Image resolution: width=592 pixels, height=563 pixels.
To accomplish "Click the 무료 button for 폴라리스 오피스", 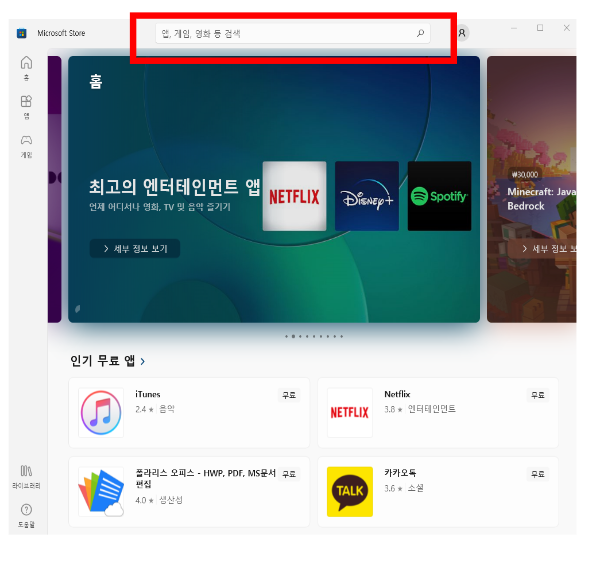I will coord(289,474).
